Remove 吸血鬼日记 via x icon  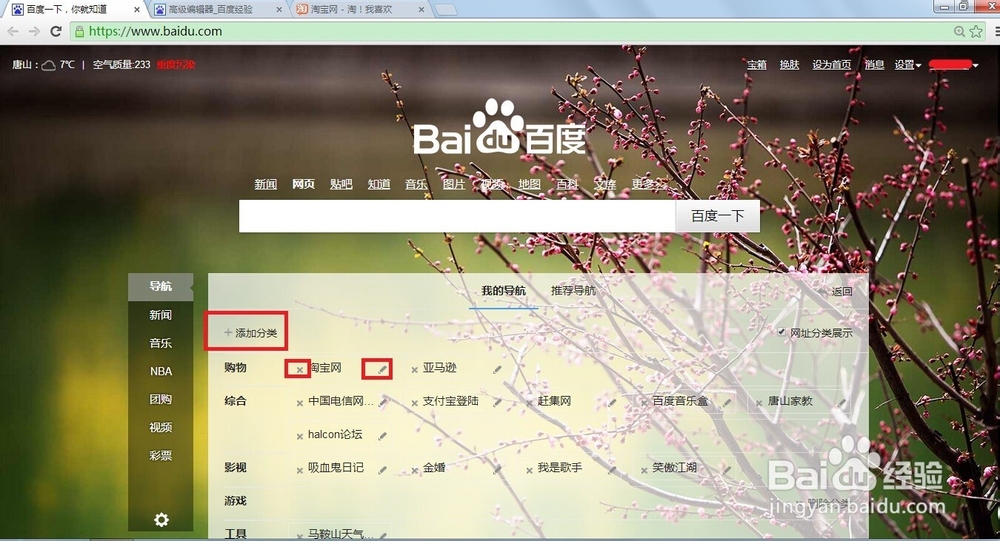(x=299, y=470)
